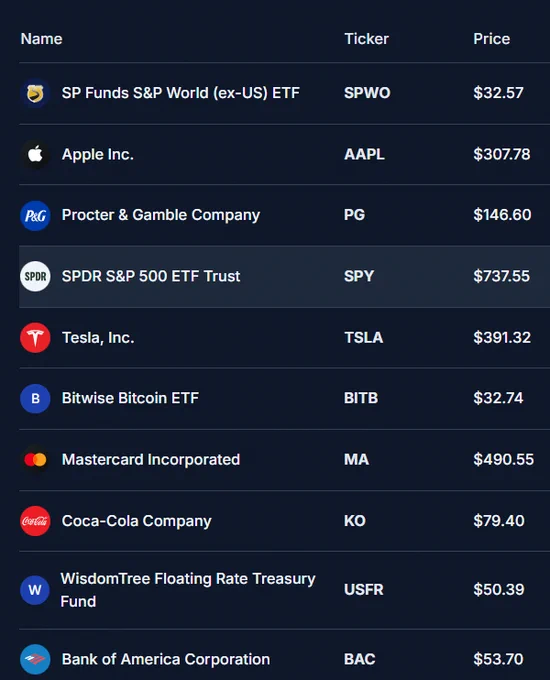Click the SPDR logo icon
Screen dimensions: 550x680
35,276
